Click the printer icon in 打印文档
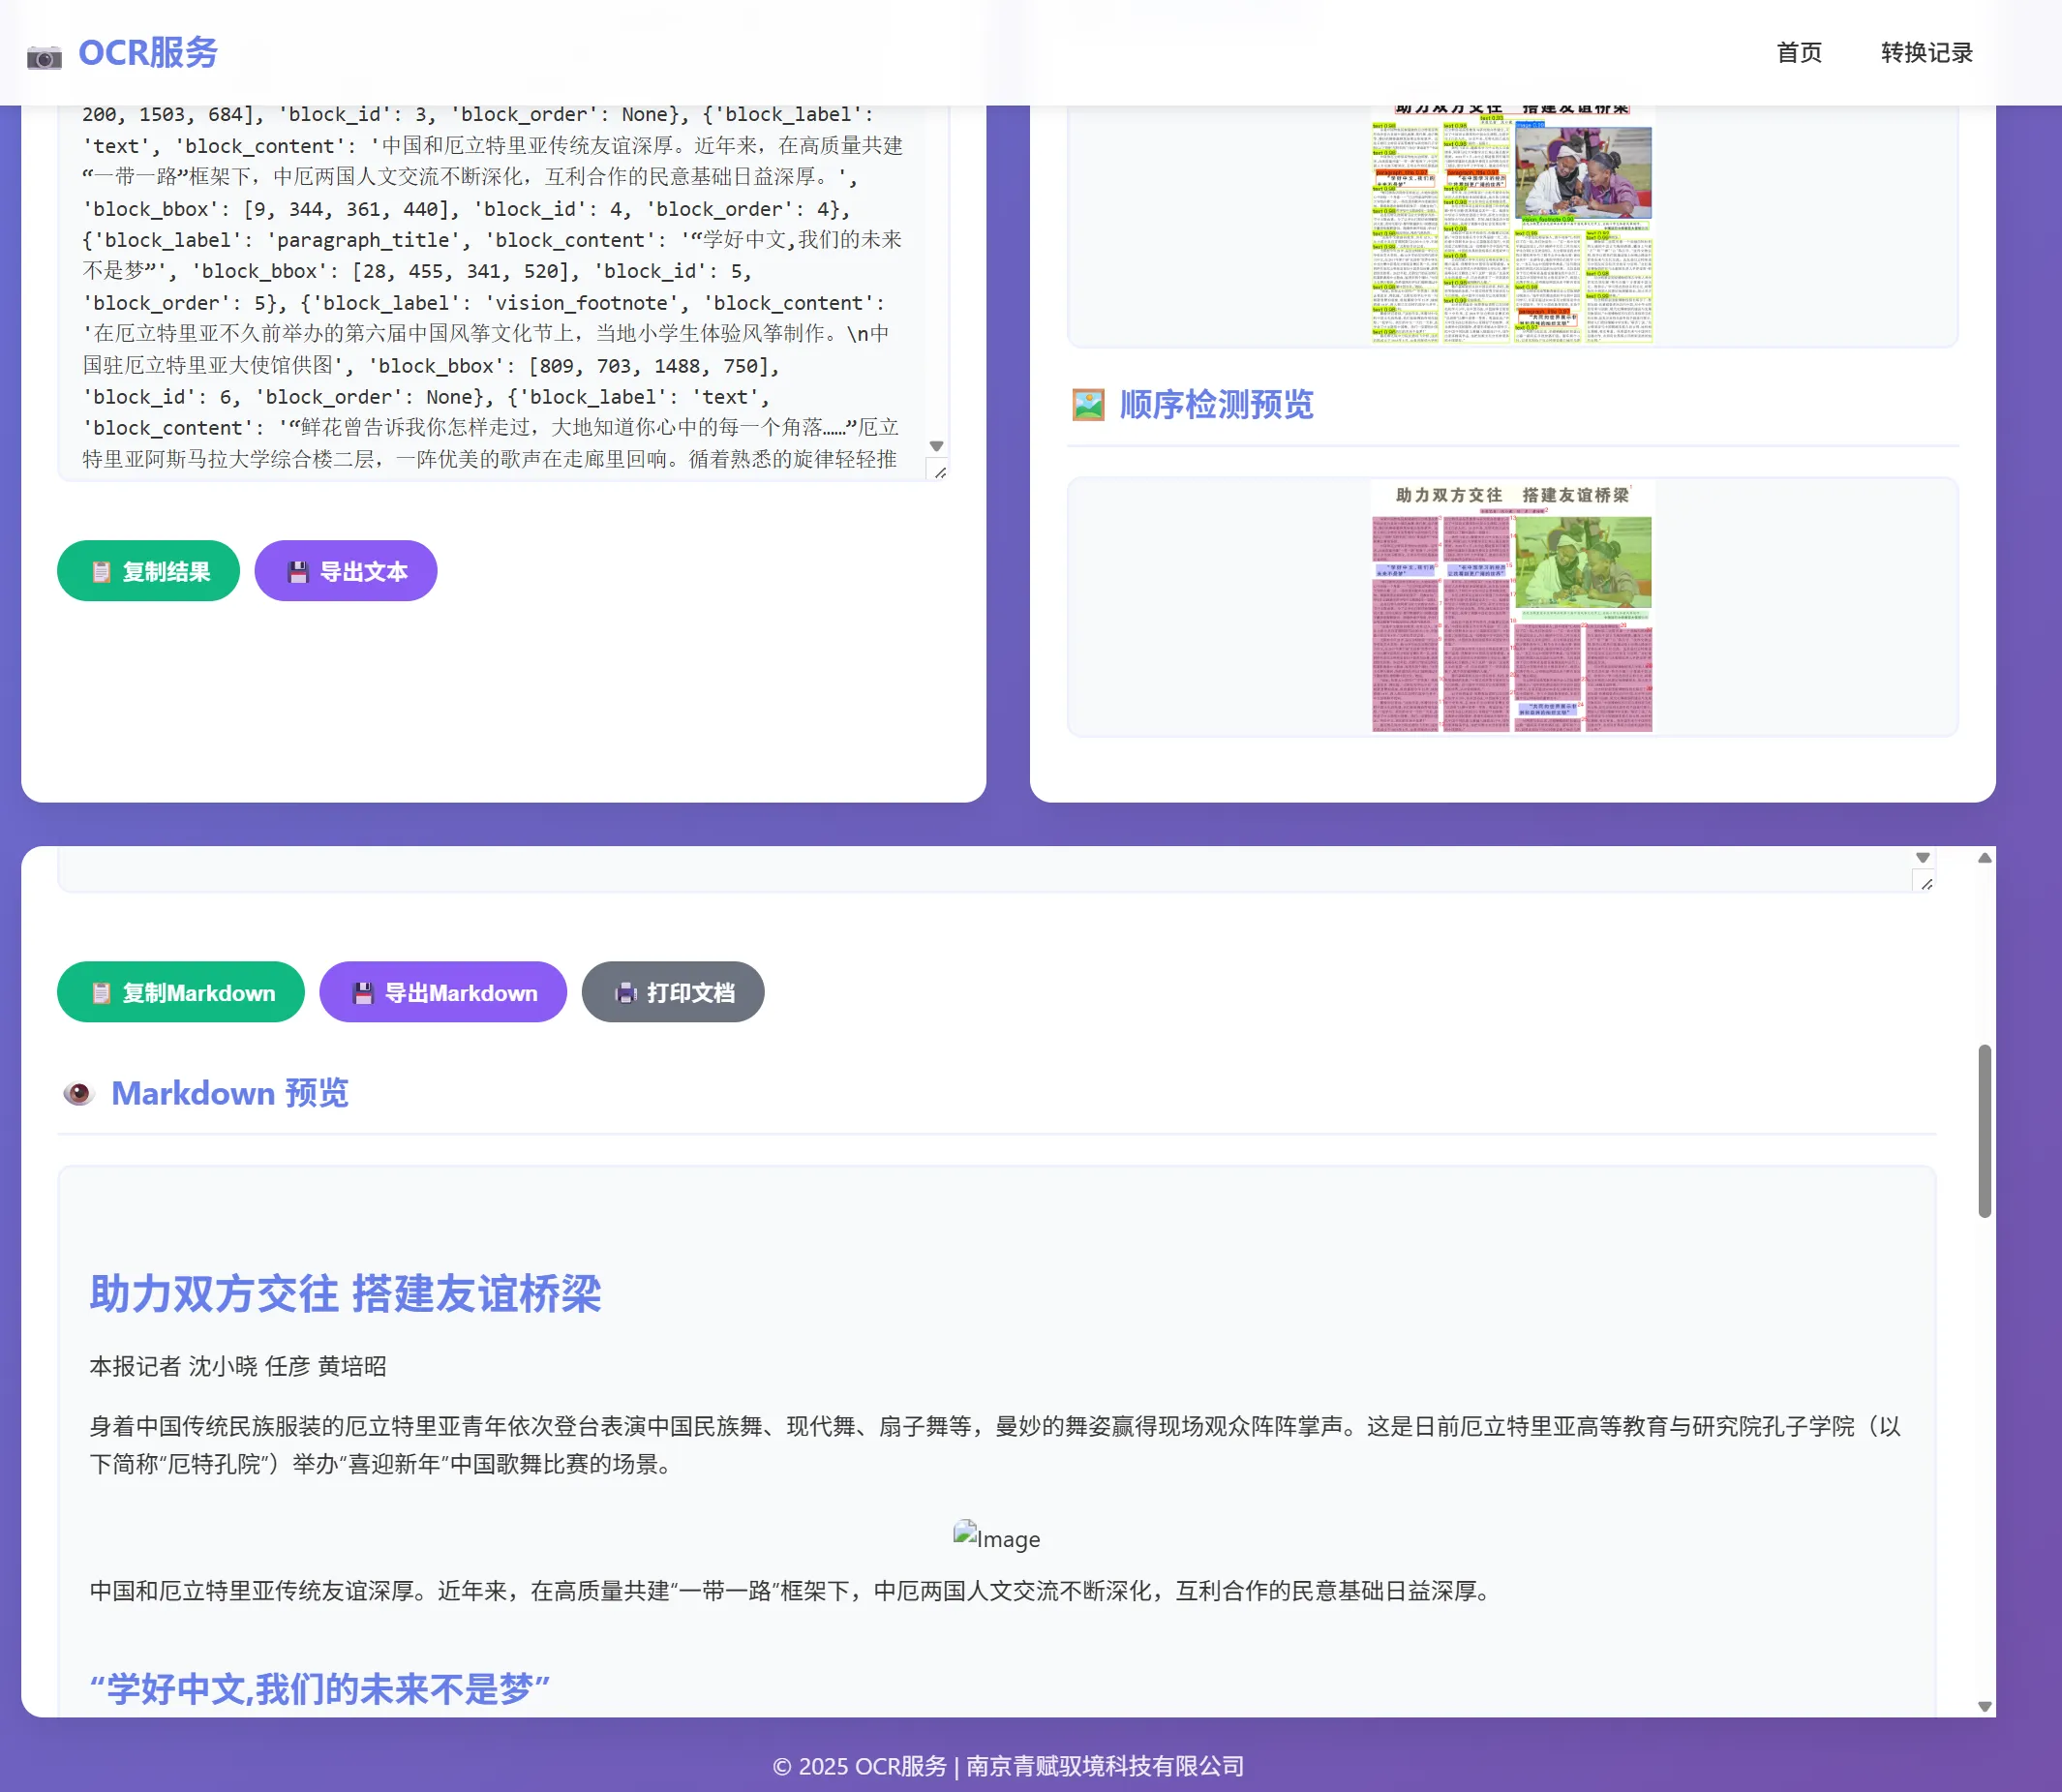Image resolution: width=2062 pixels, height=1792 pixels. pyautogui.click(x=626, y=992)
